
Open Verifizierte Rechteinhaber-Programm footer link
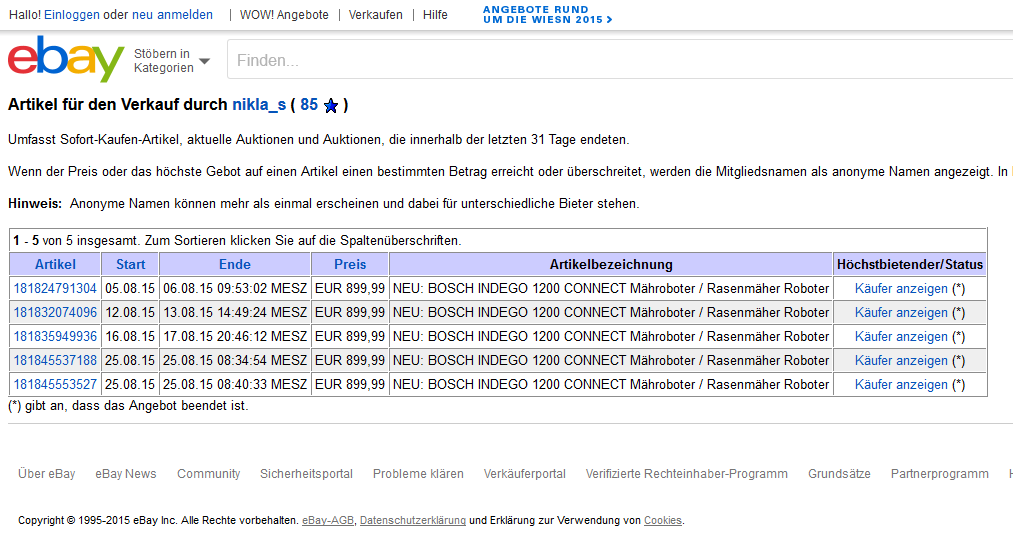click(687, 474)
